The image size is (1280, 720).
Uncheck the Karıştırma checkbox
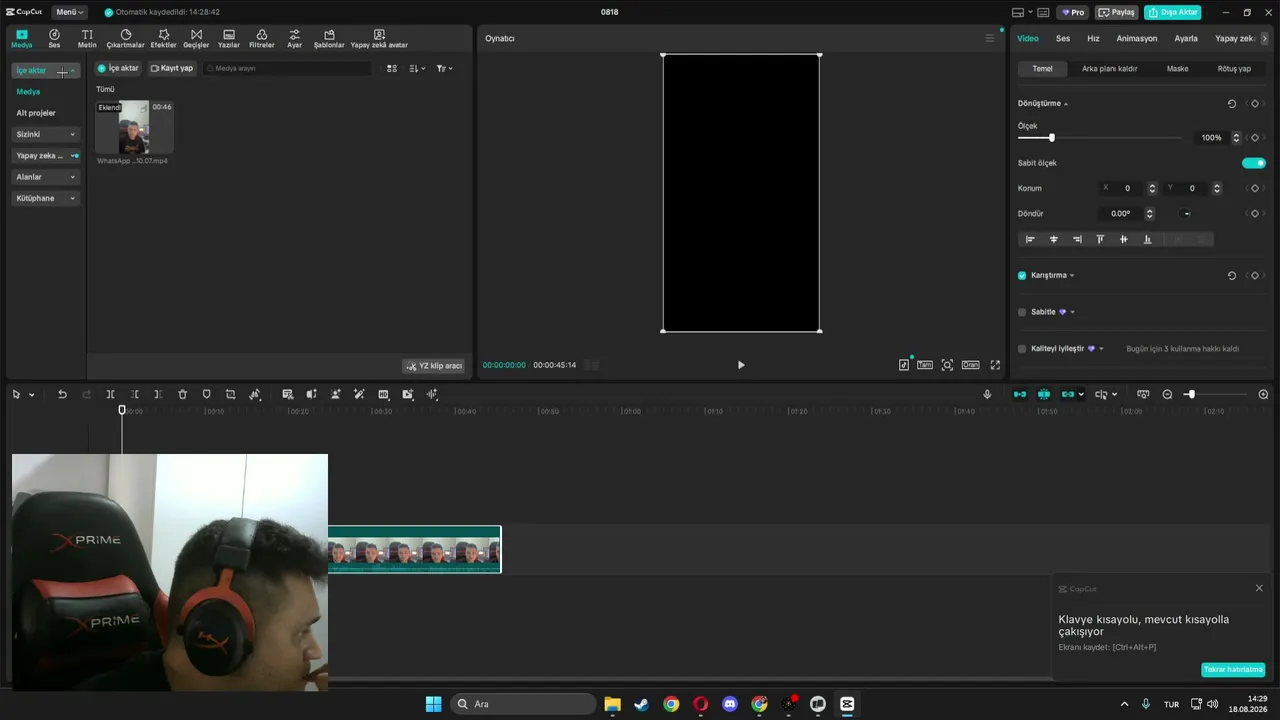click(1022, 275)
